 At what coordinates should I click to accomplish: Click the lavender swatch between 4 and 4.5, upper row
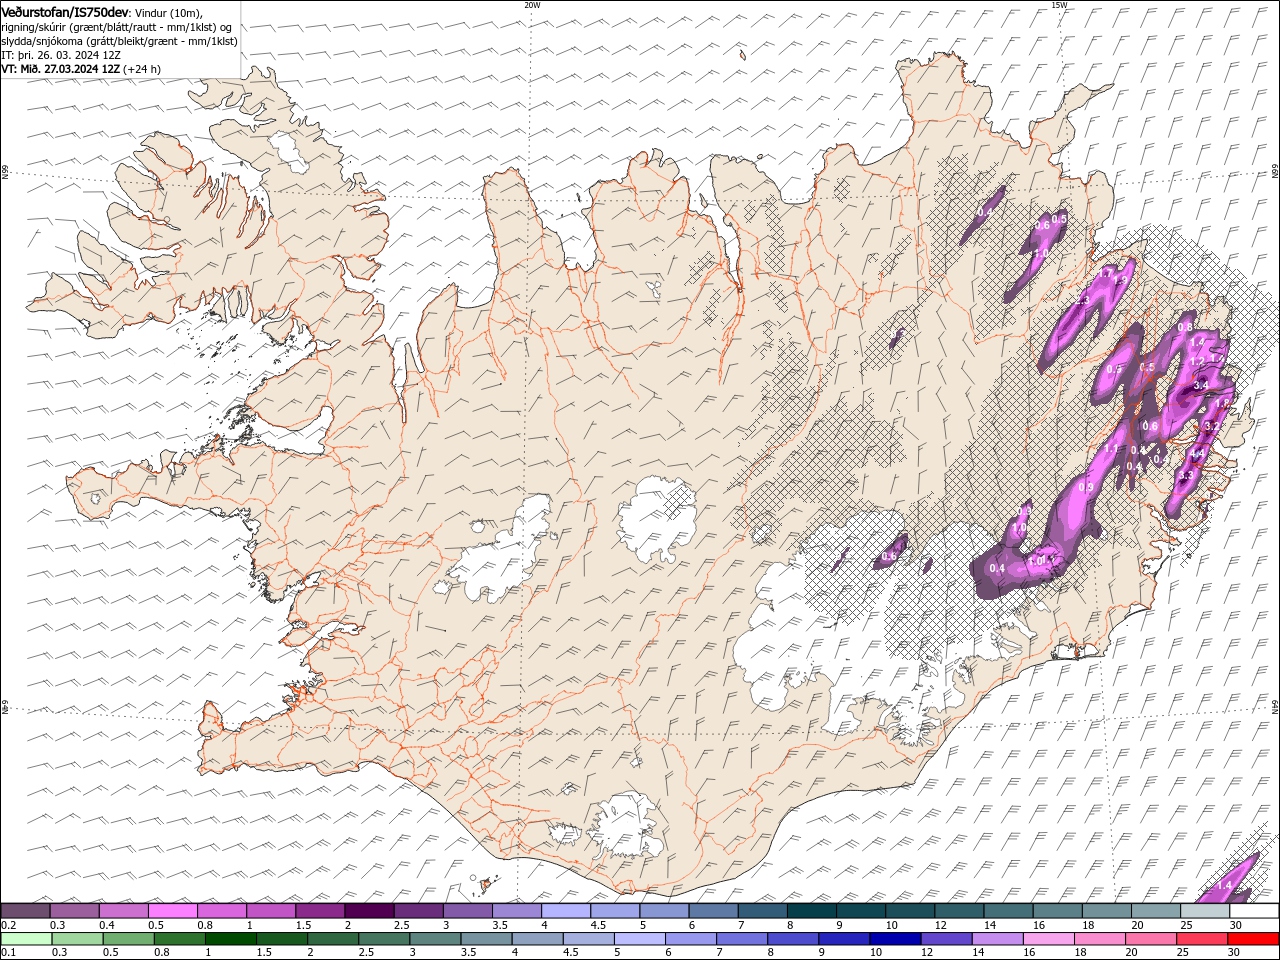point(565,911)
